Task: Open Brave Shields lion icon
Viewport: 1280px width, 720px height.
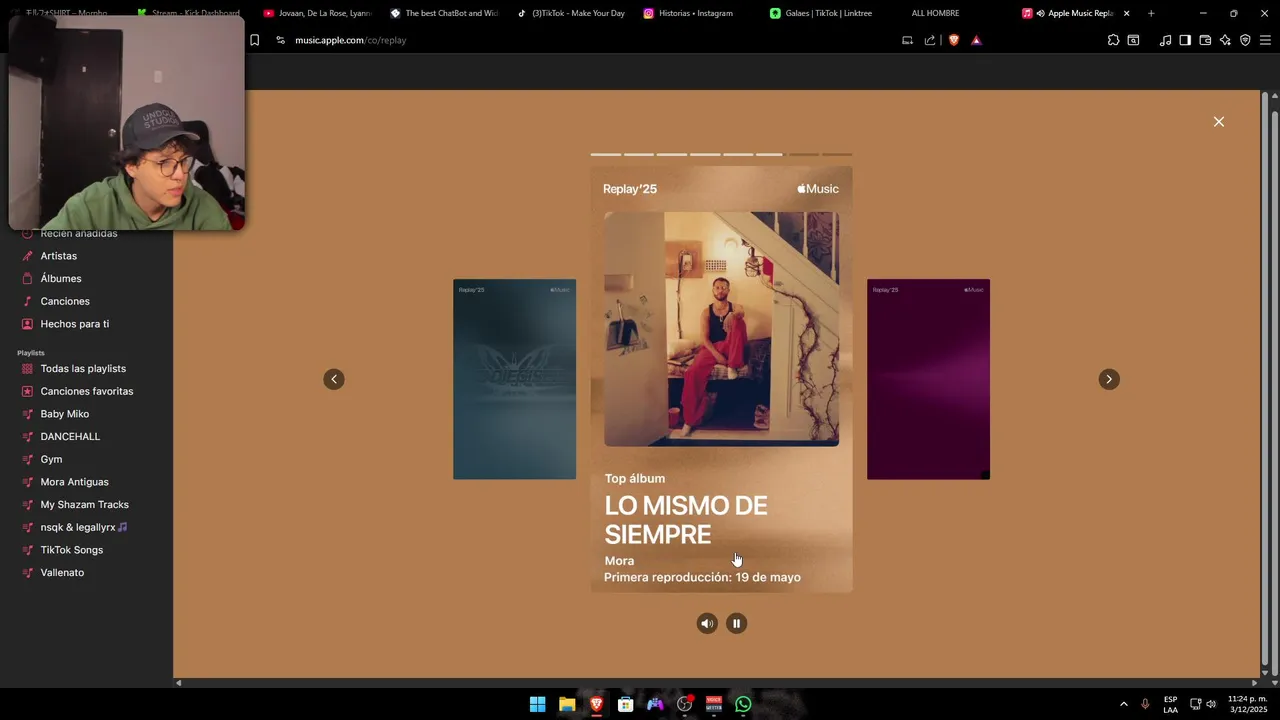Action: [x=954, y=40]
